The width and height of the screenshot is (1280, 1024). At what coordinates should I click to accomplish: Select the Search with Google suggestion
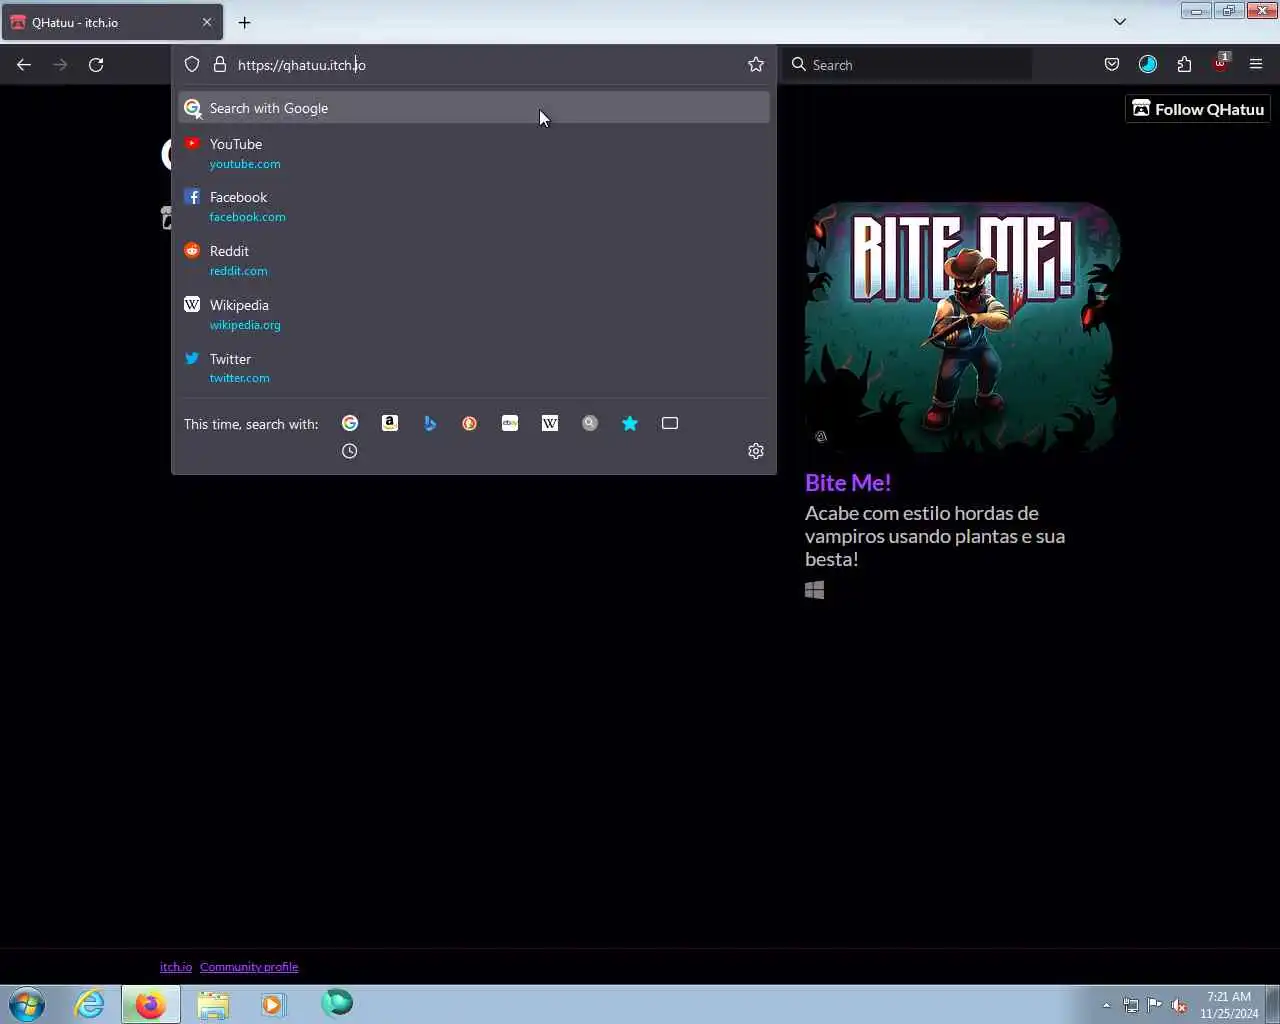click(x=474, y=108)
